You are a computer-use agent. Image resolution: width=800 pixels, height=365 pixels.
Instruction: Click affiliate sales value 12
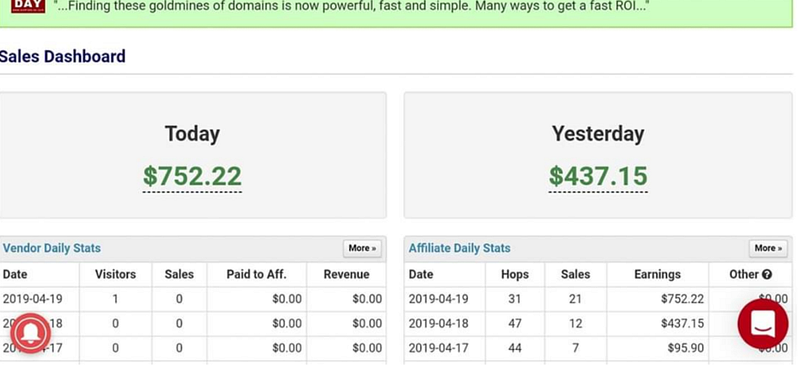coord(576,324)
